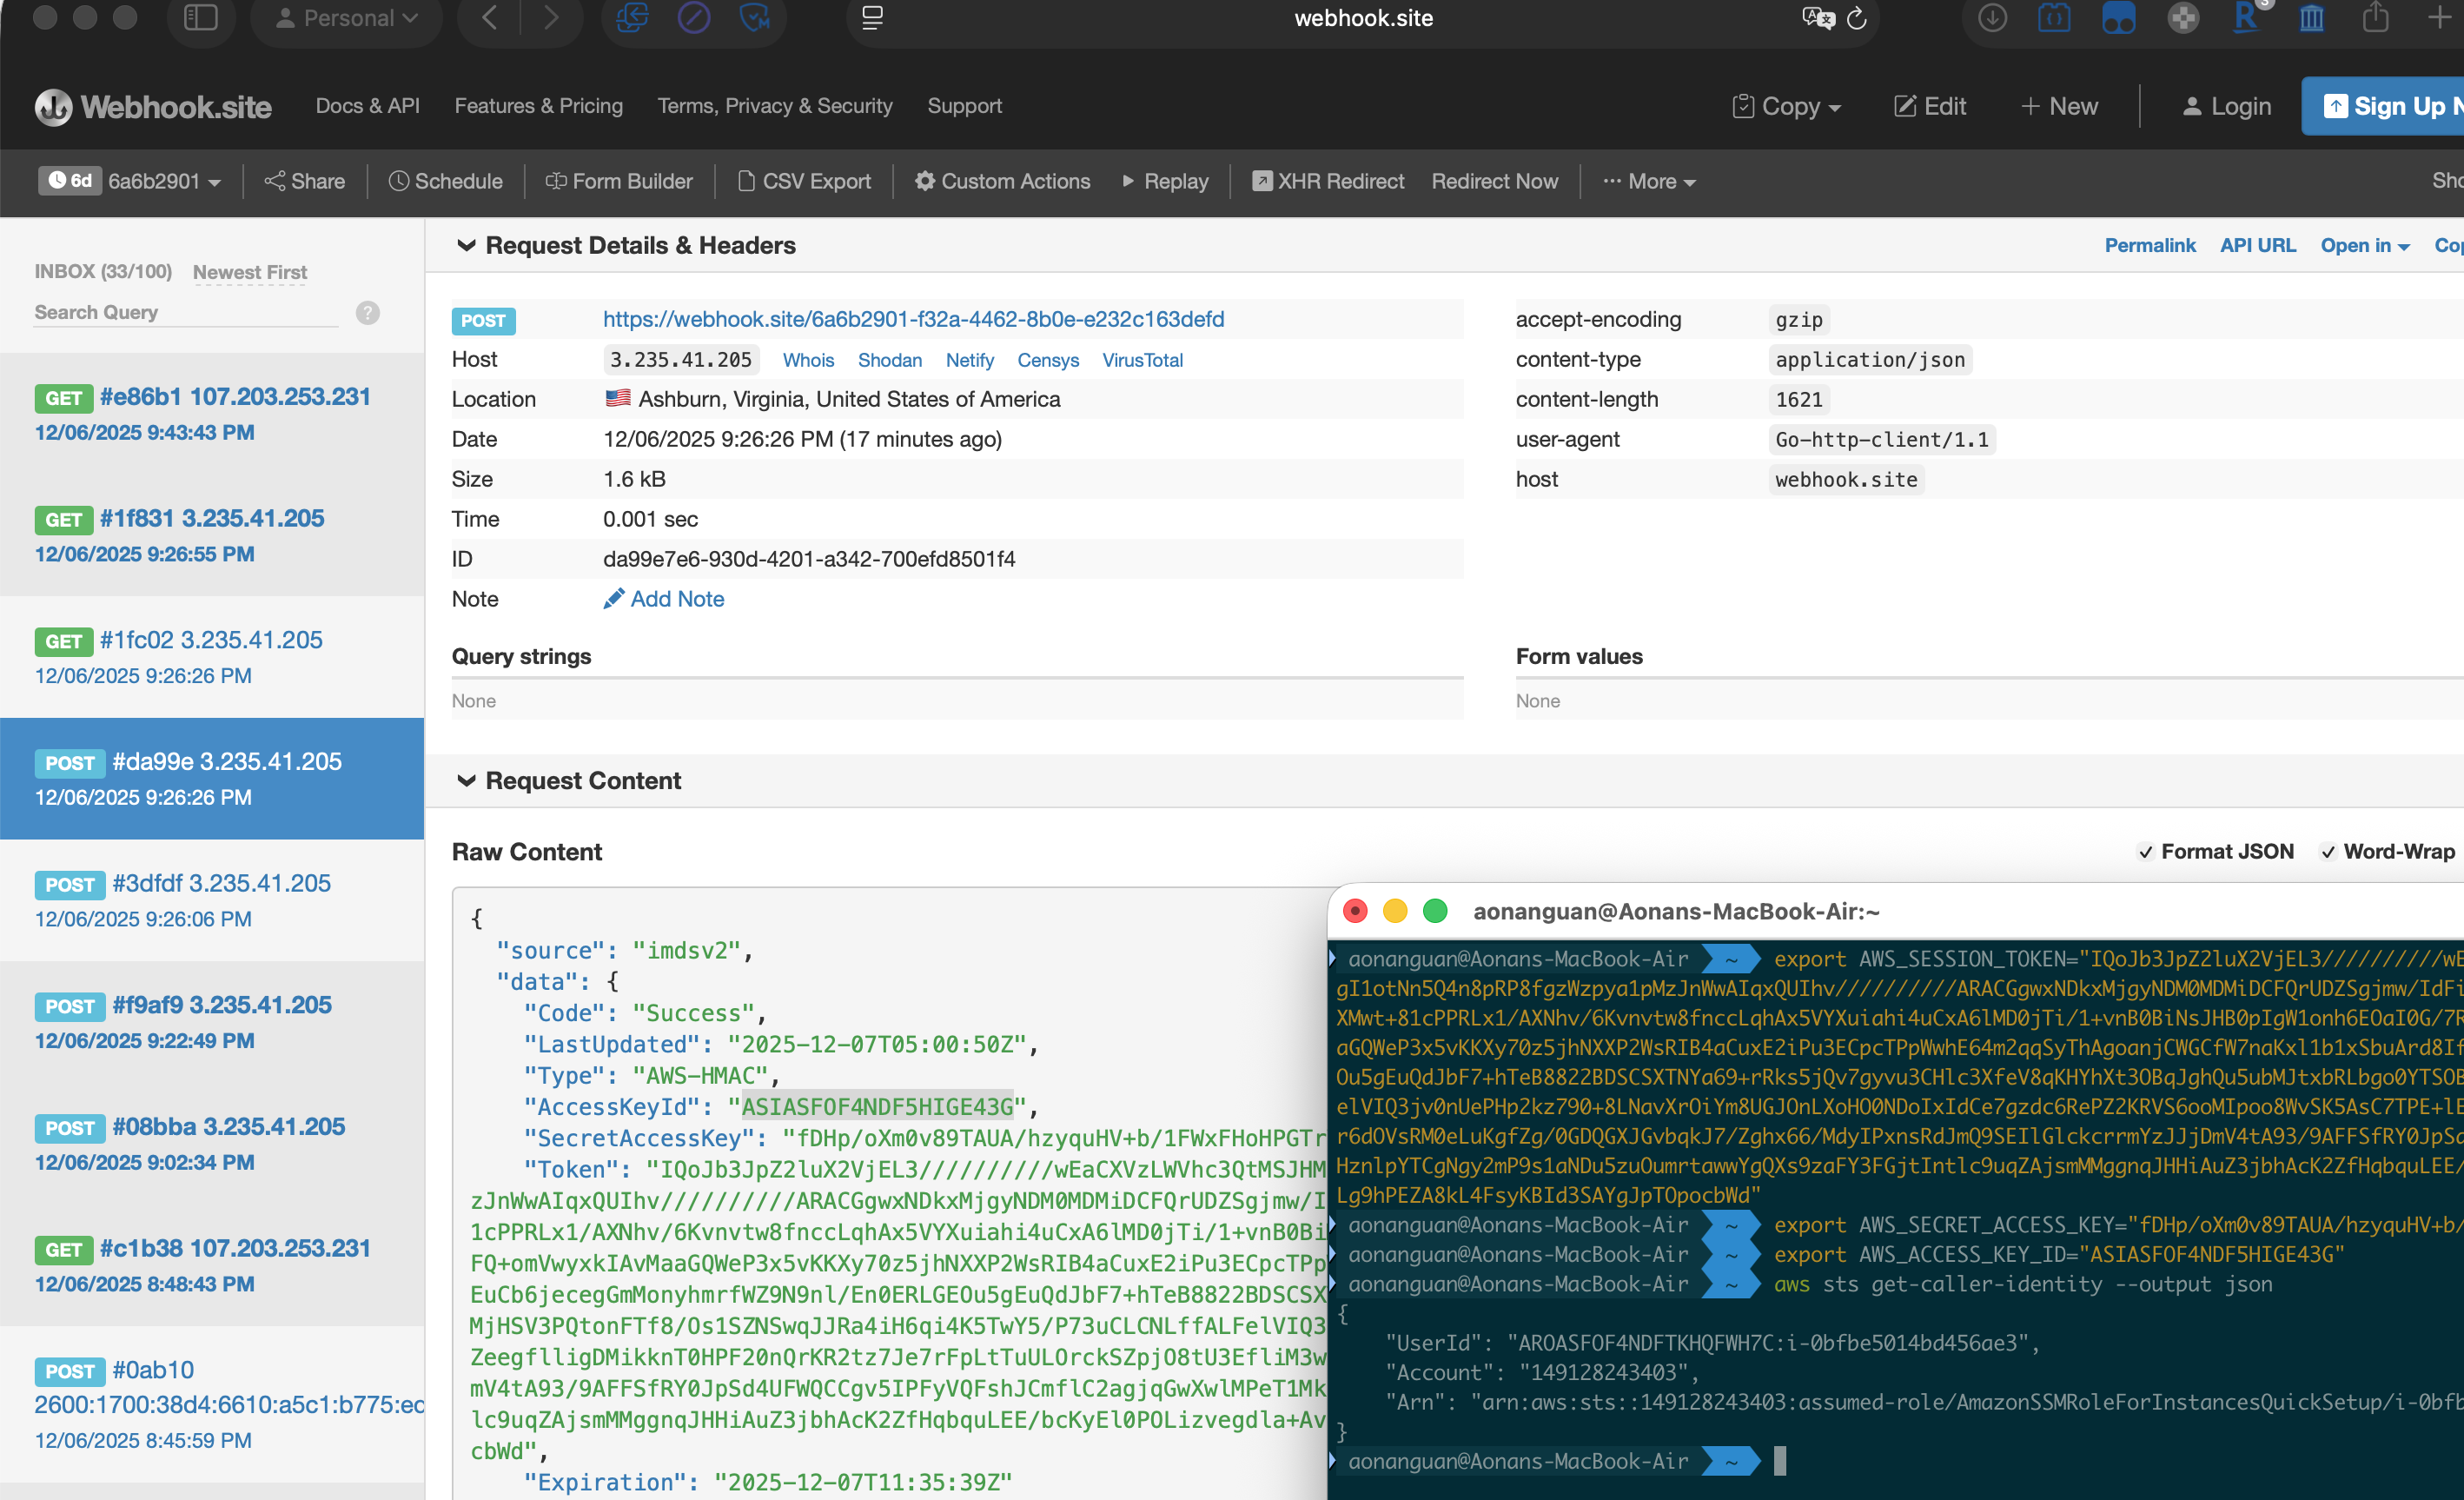Enable the Format JSON checkbox
The height and width of the screenshot is (1500, 2464).
2147,851
